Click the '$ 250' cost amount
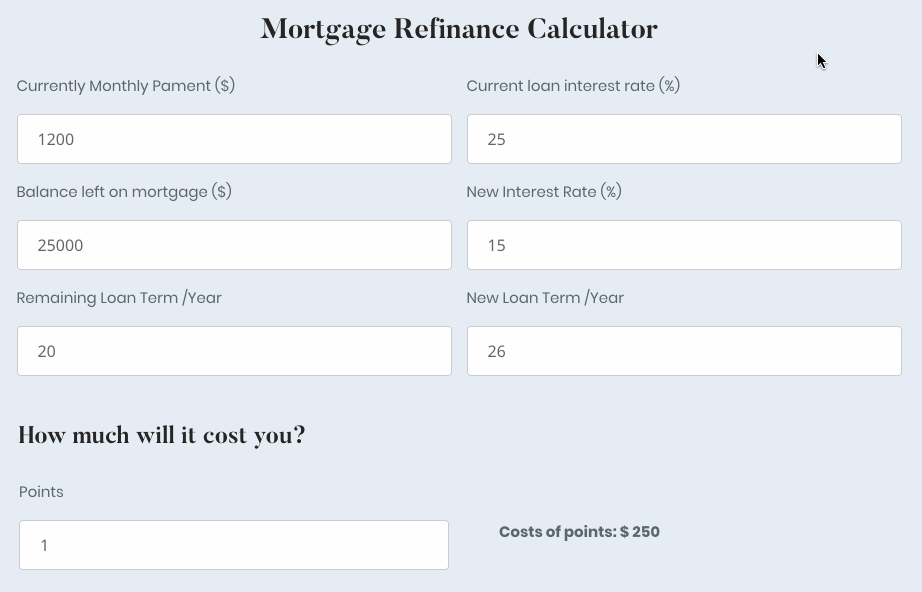This screenshot has height=592, width=922. click(x=640, y=532)
